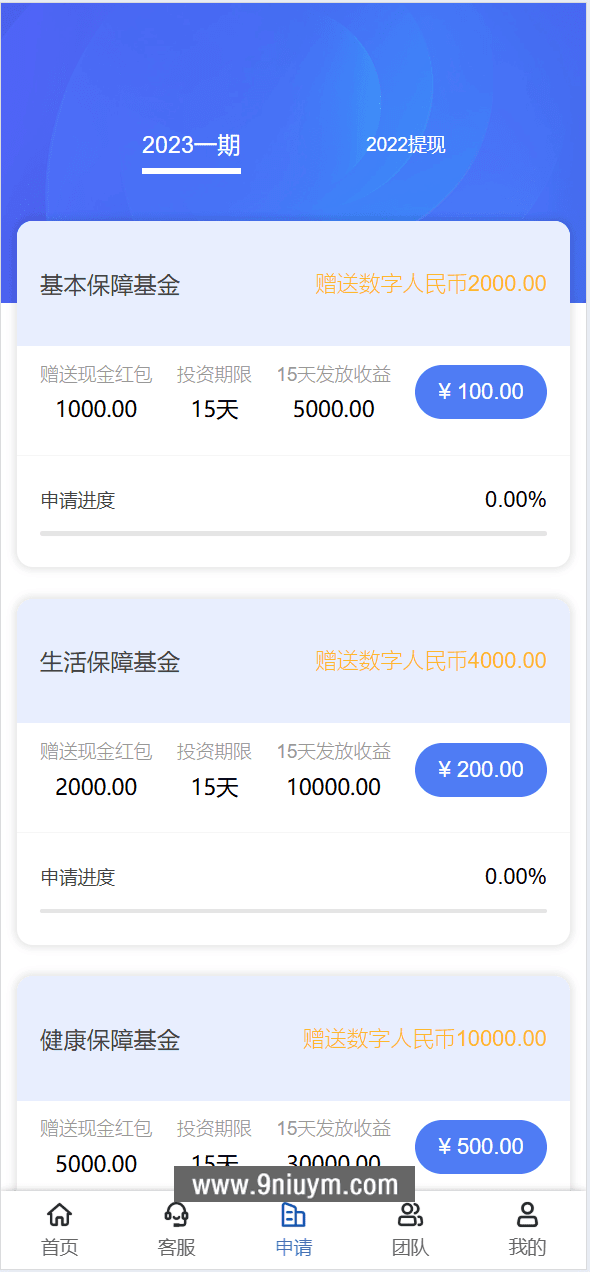Switch to the 2022提现 tab

point(405,145)
